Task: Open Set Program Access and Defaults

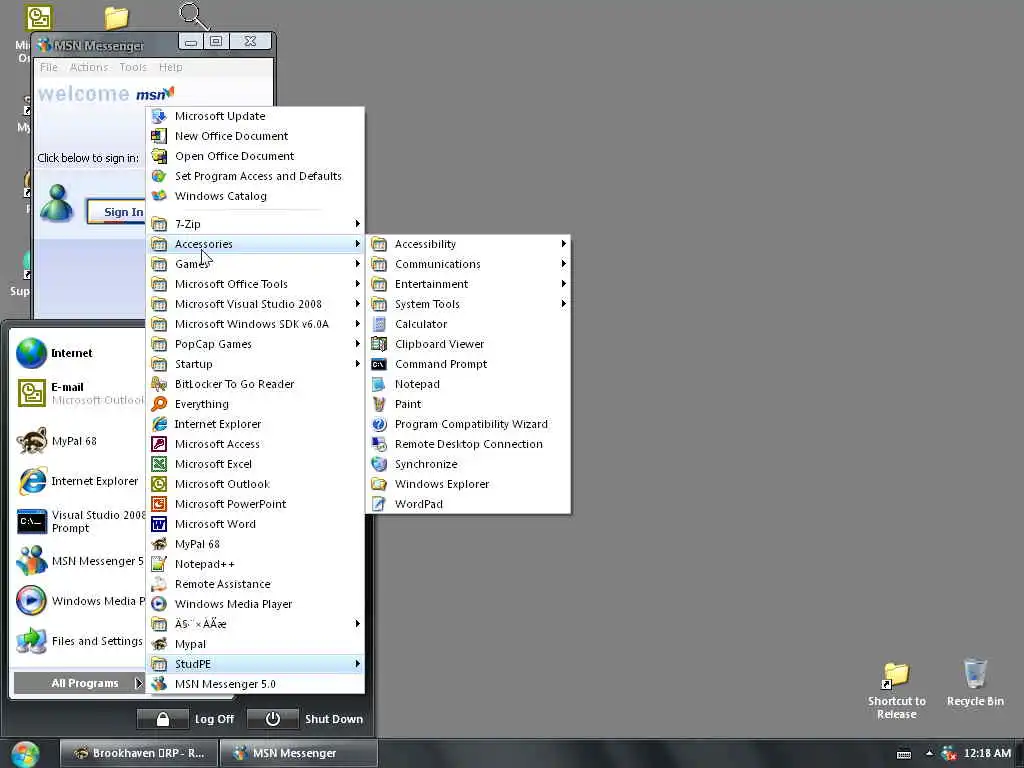Action: [255, 176]
